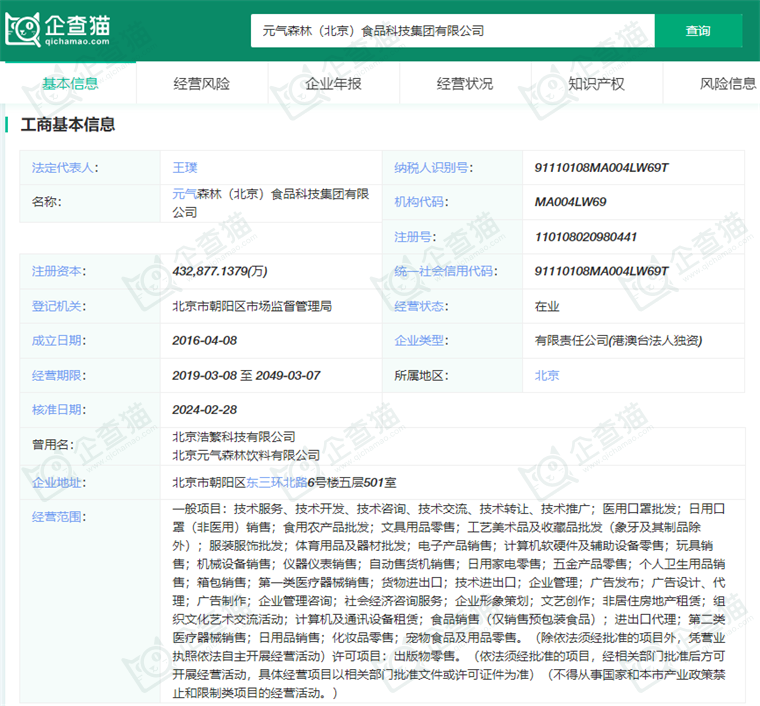
Task: Click the 经营状态 label
Action: 421,306
